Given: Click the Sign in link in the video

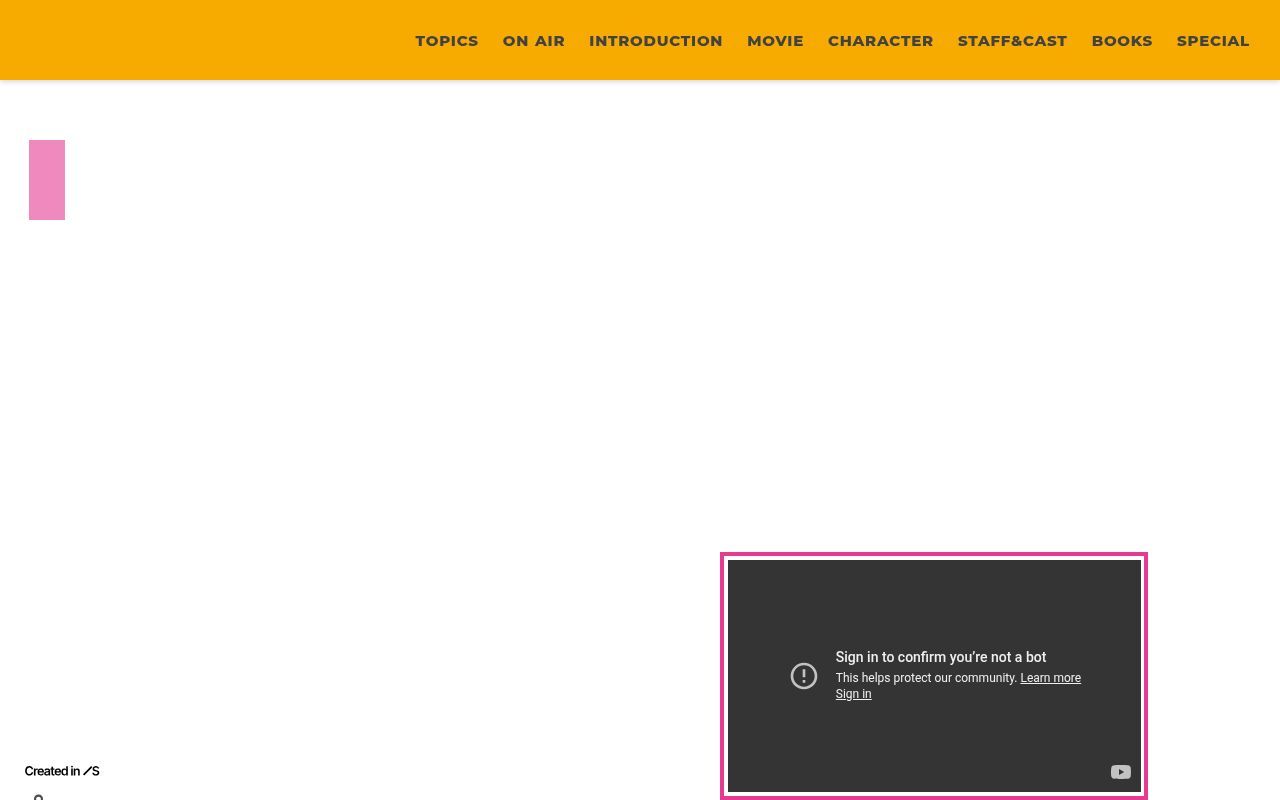Looking at the screenshot, I should [x=853, y=694].
